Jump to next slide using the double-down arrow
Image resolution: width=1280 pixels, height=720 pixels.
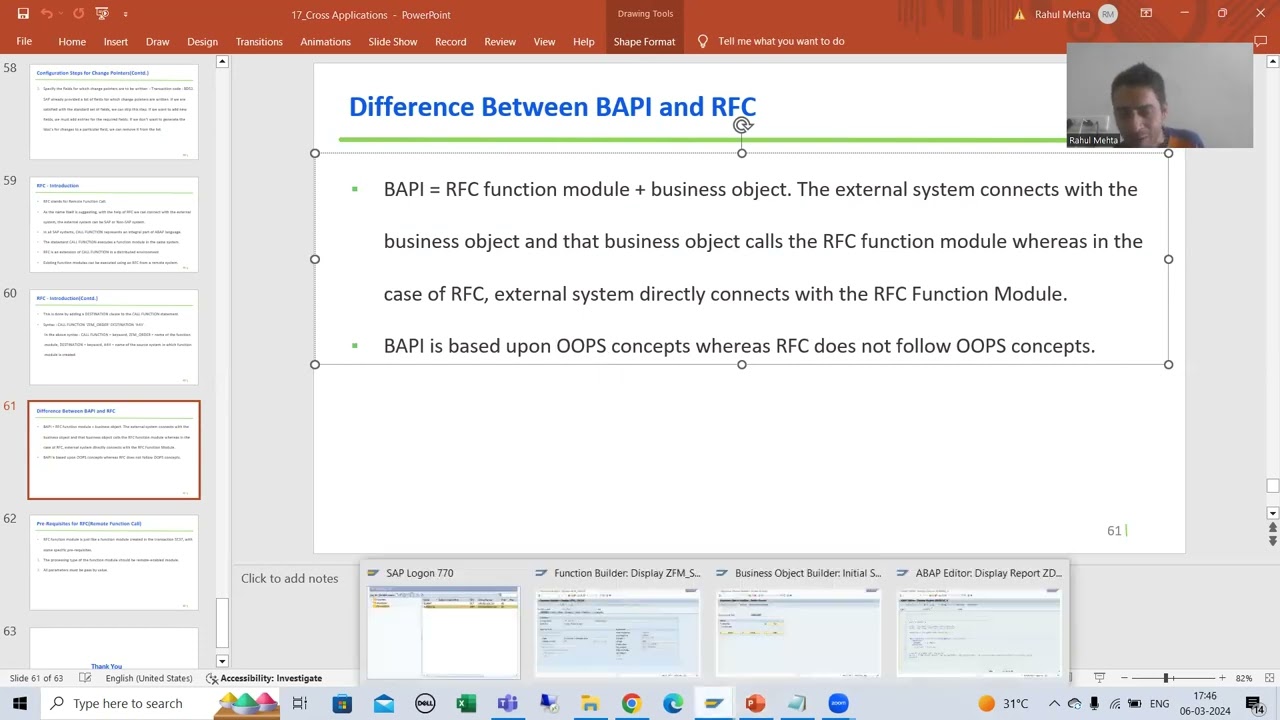click(x=1272, y=541)
